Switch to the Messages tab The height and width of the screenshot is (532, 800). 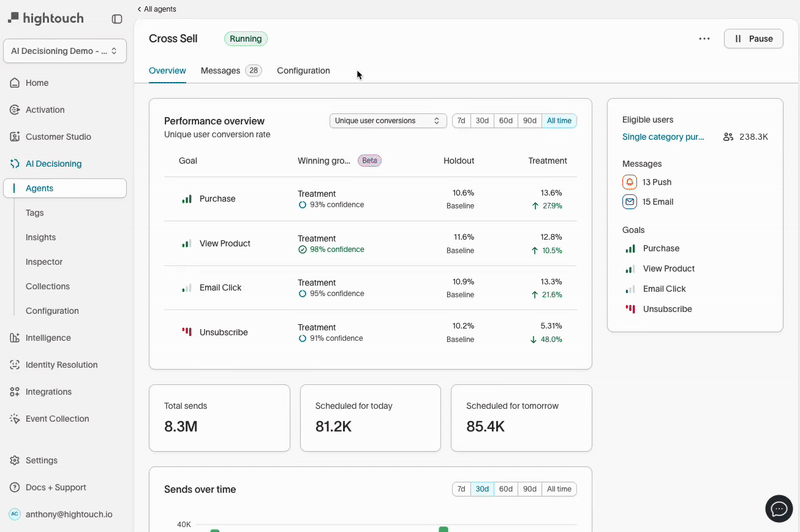tap(221, 71)
